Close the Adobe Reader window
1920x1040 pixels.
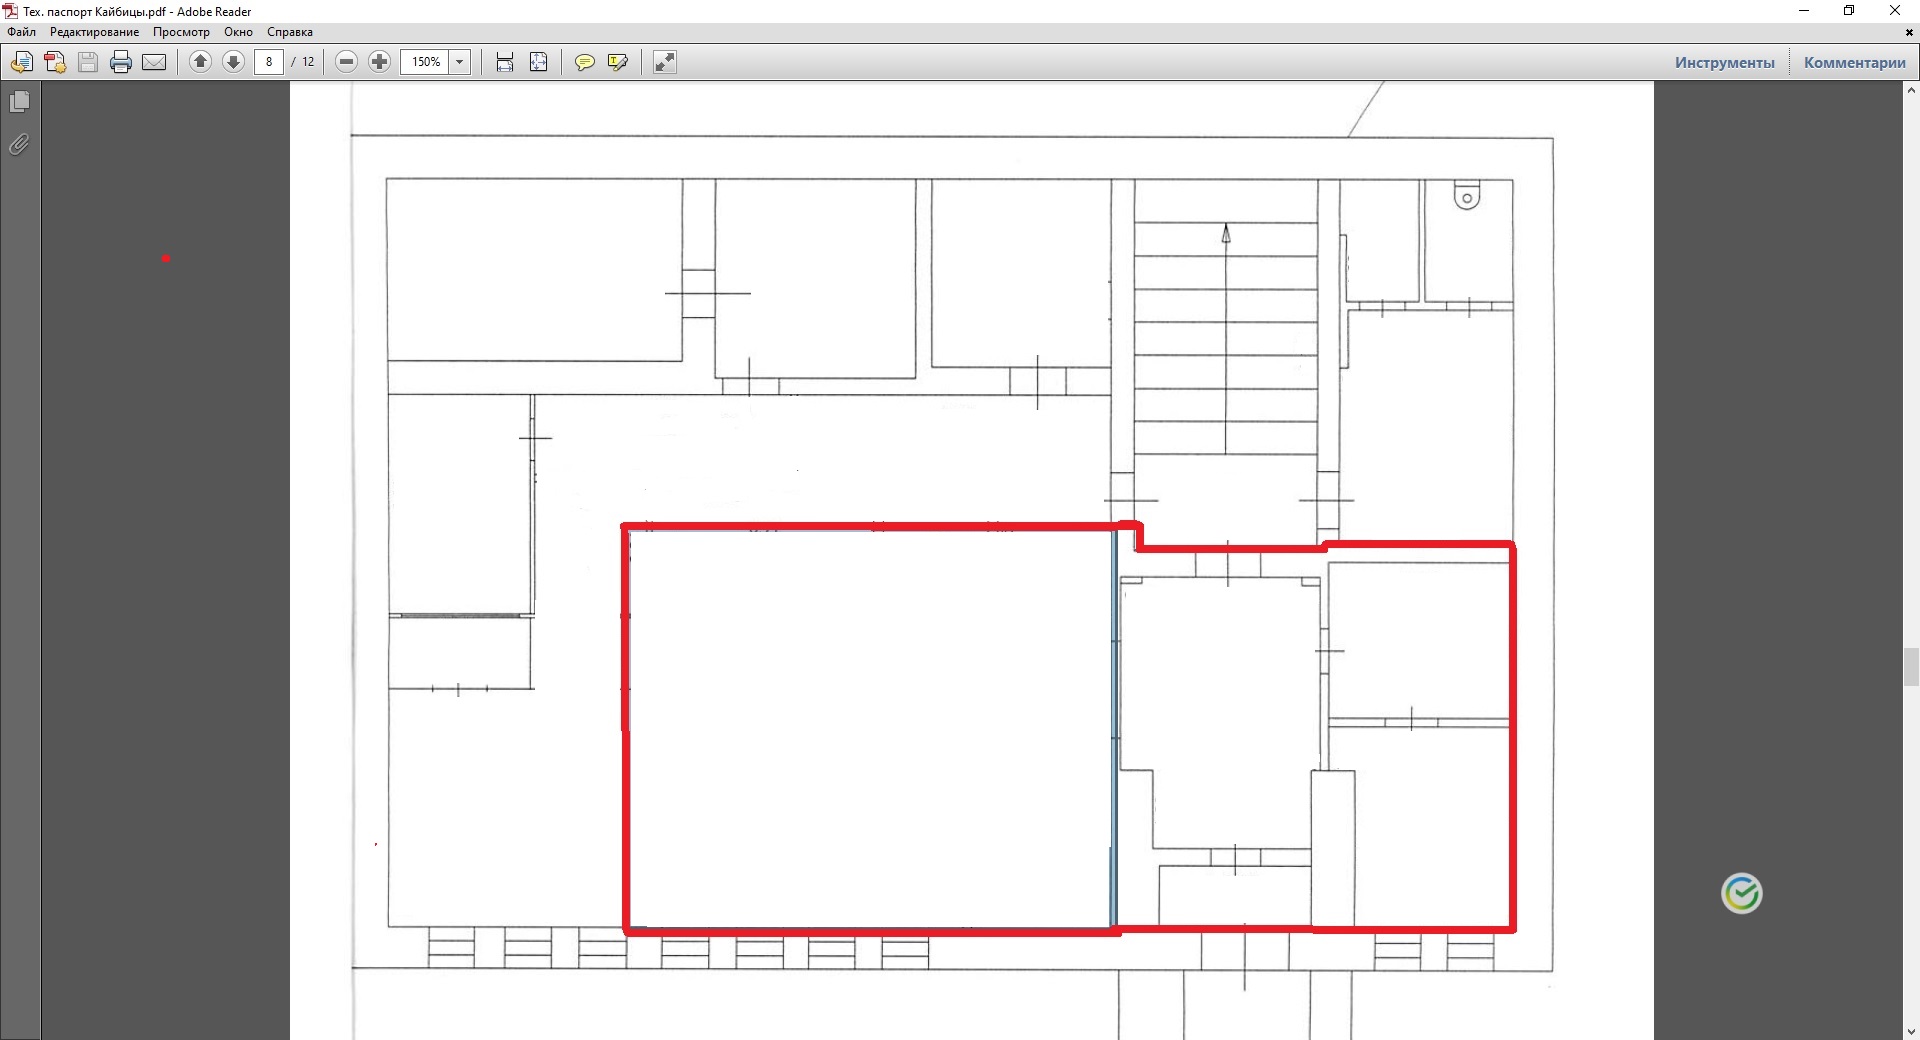click(1895, 11)
